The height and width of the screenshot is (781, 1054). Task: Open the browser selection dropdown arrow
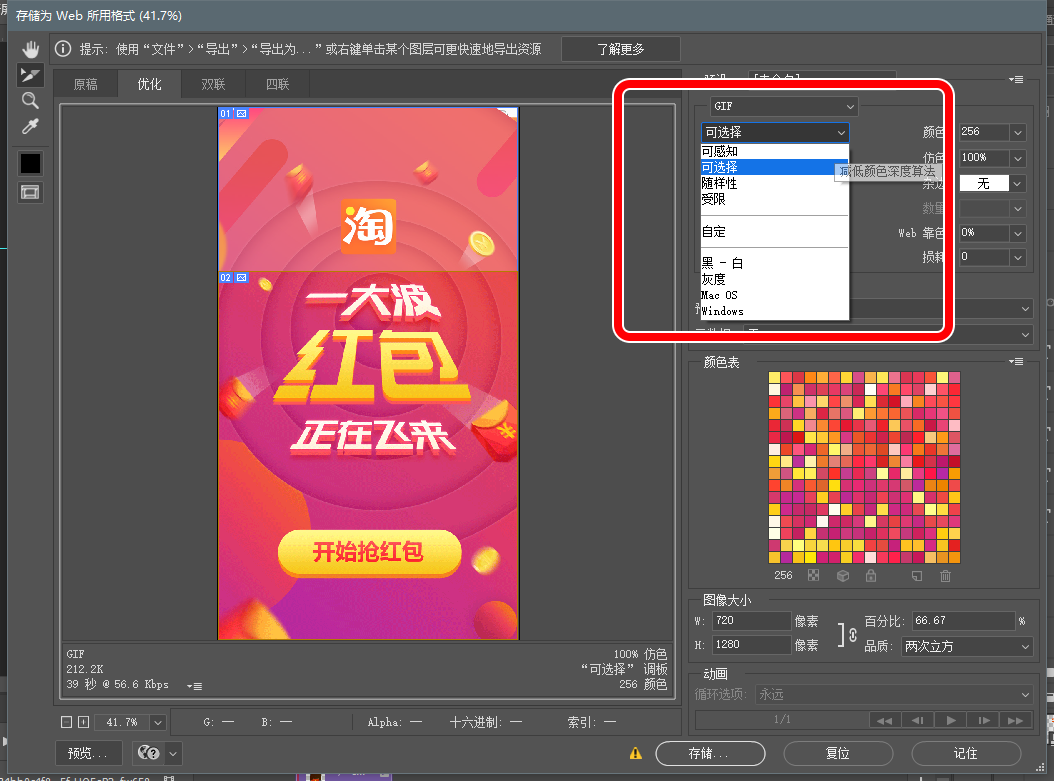173,753
